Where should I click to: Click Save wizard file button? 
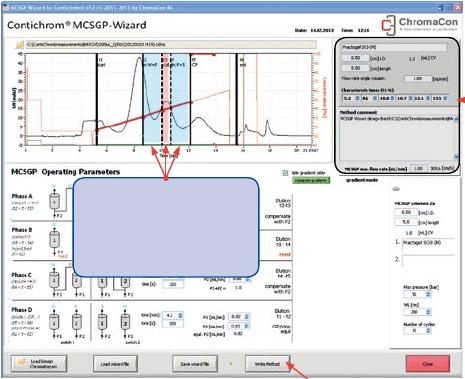pyautogui.click(x=195, y=364)
